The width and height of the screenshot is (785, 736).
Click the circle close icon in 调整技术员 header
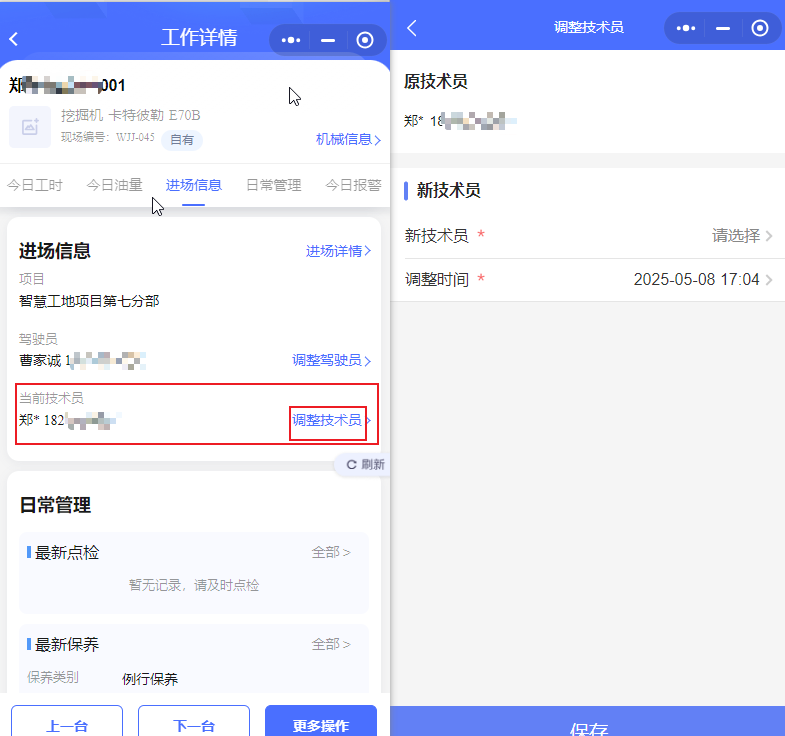[x=759, y=28]
